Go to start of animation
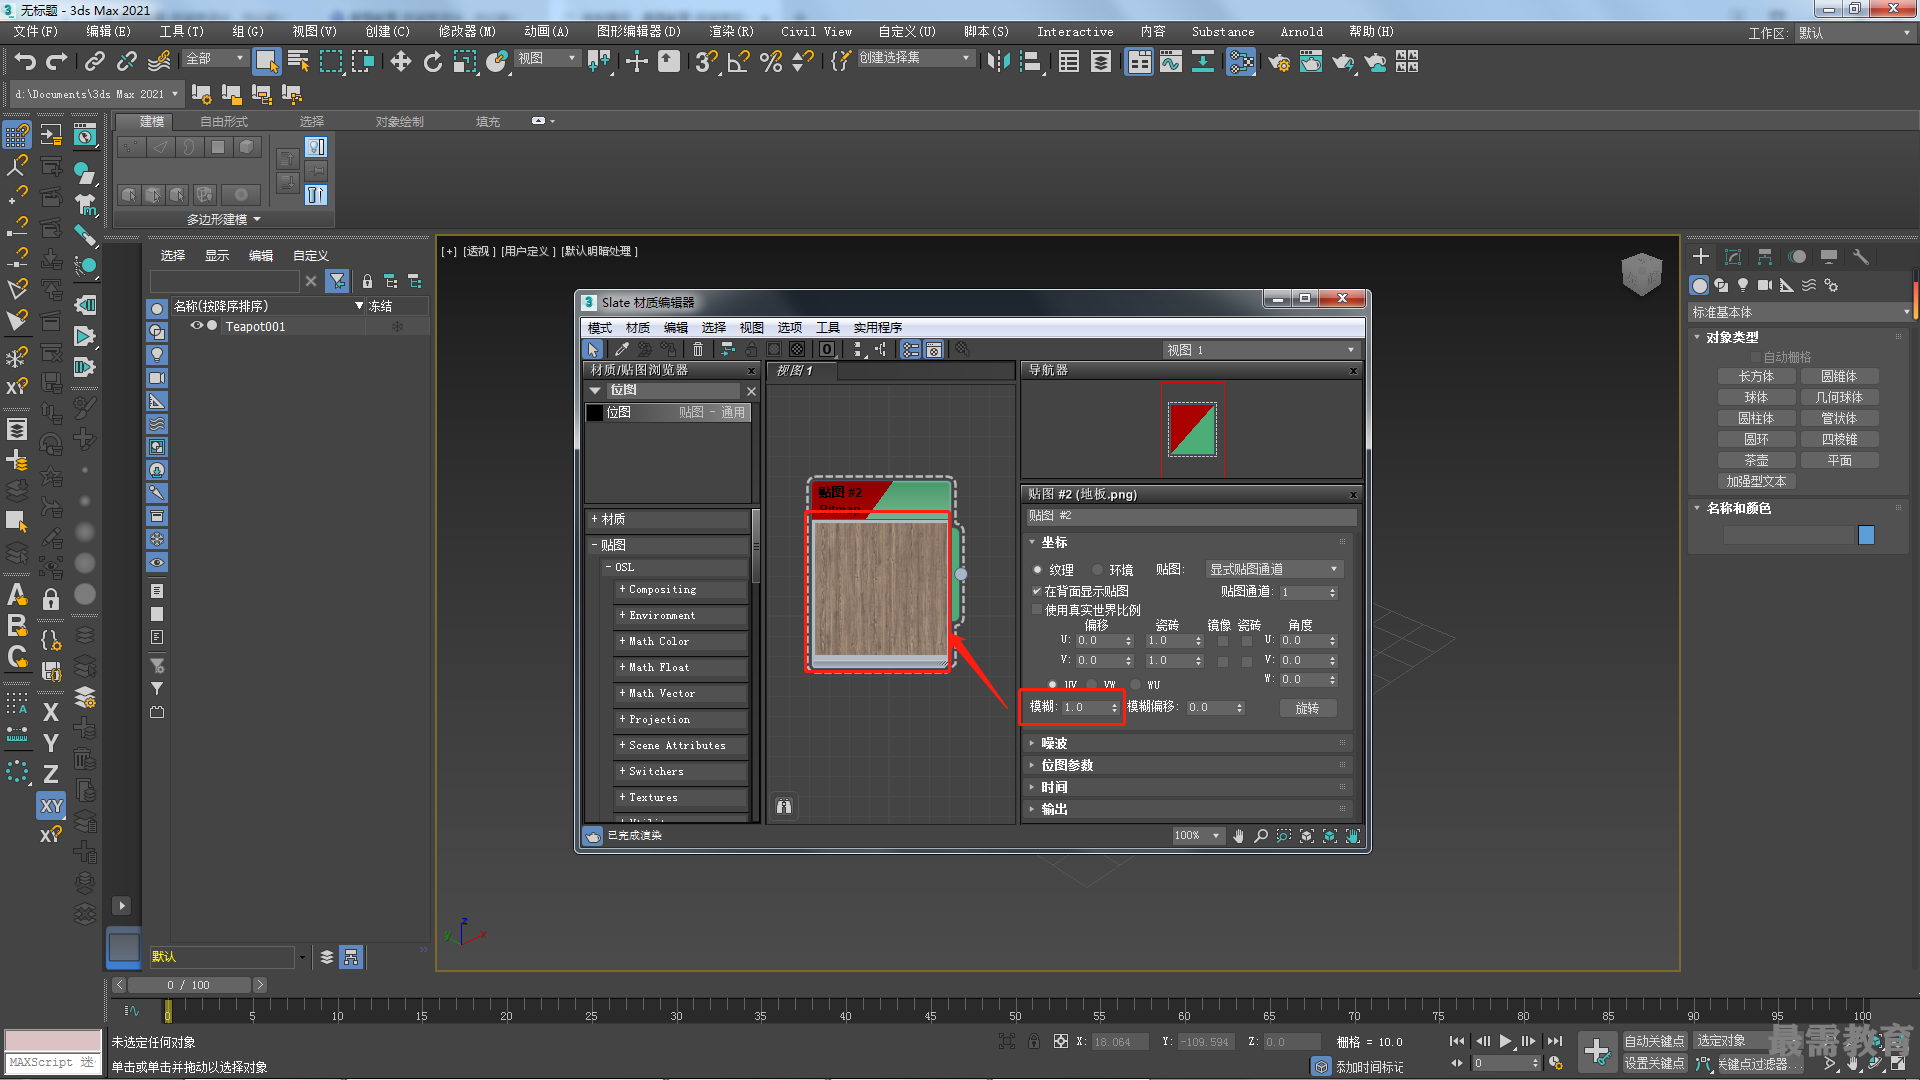 click(x=1457, y=1041)
